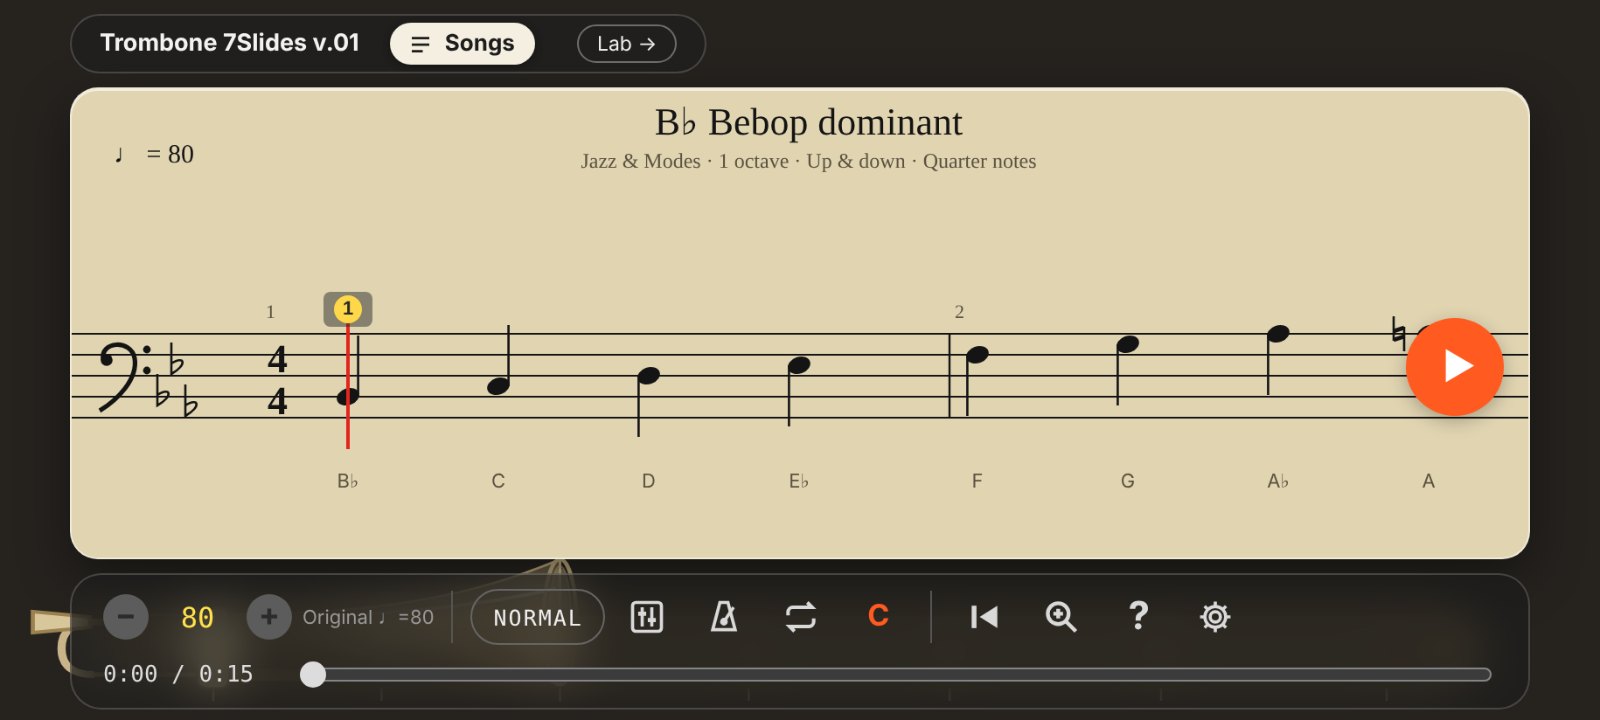1600x720 pixels.
Task: Click the Trombone 7Slides v.01 title
Action: pos(230,43)
